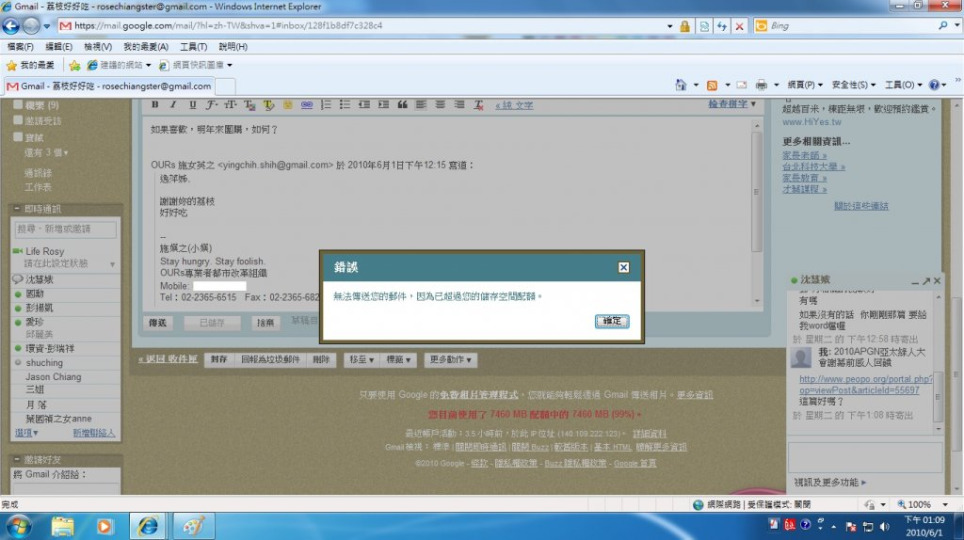Apply bulleted list formatting
Viewport: 964px width, 540px height.
point(345,105)
